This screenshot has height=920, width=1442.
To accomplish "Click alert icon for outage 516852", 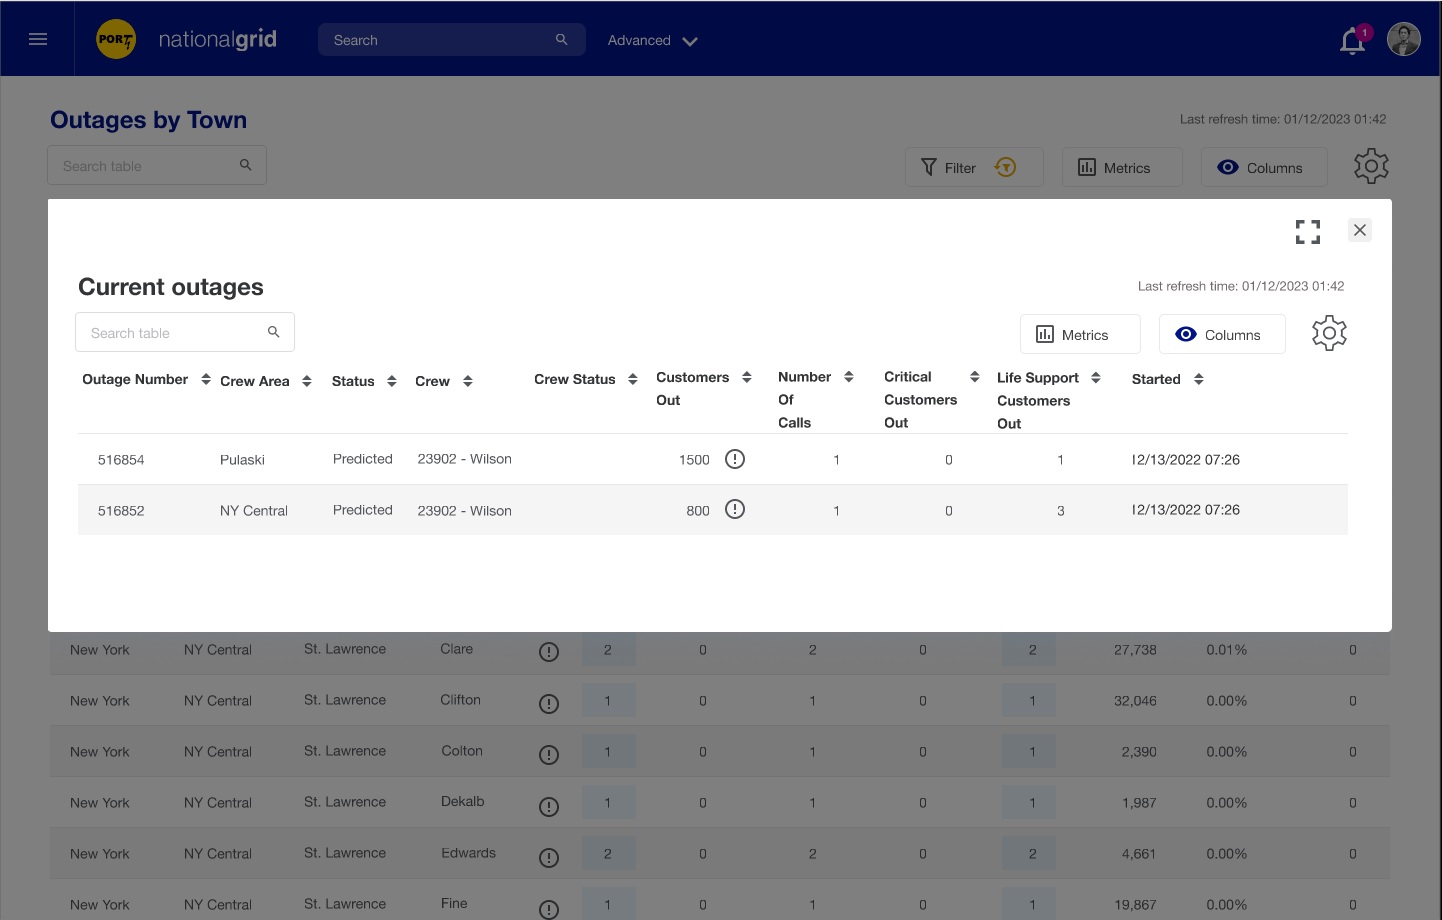I will [x=735, y=510].
